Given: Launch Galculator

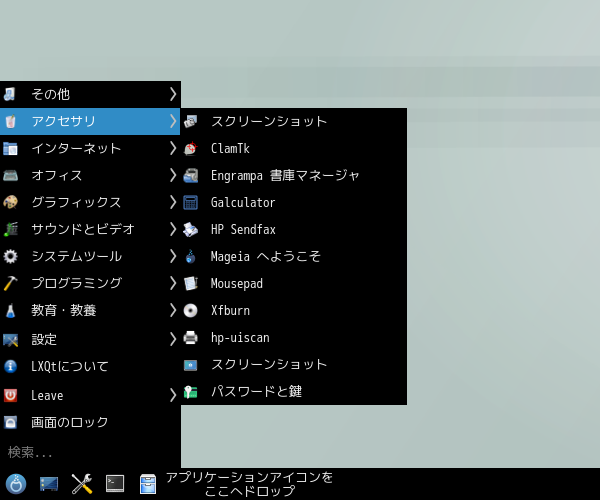Looking at the screenshot, I should pyautogui.click(x=294, y=202).
